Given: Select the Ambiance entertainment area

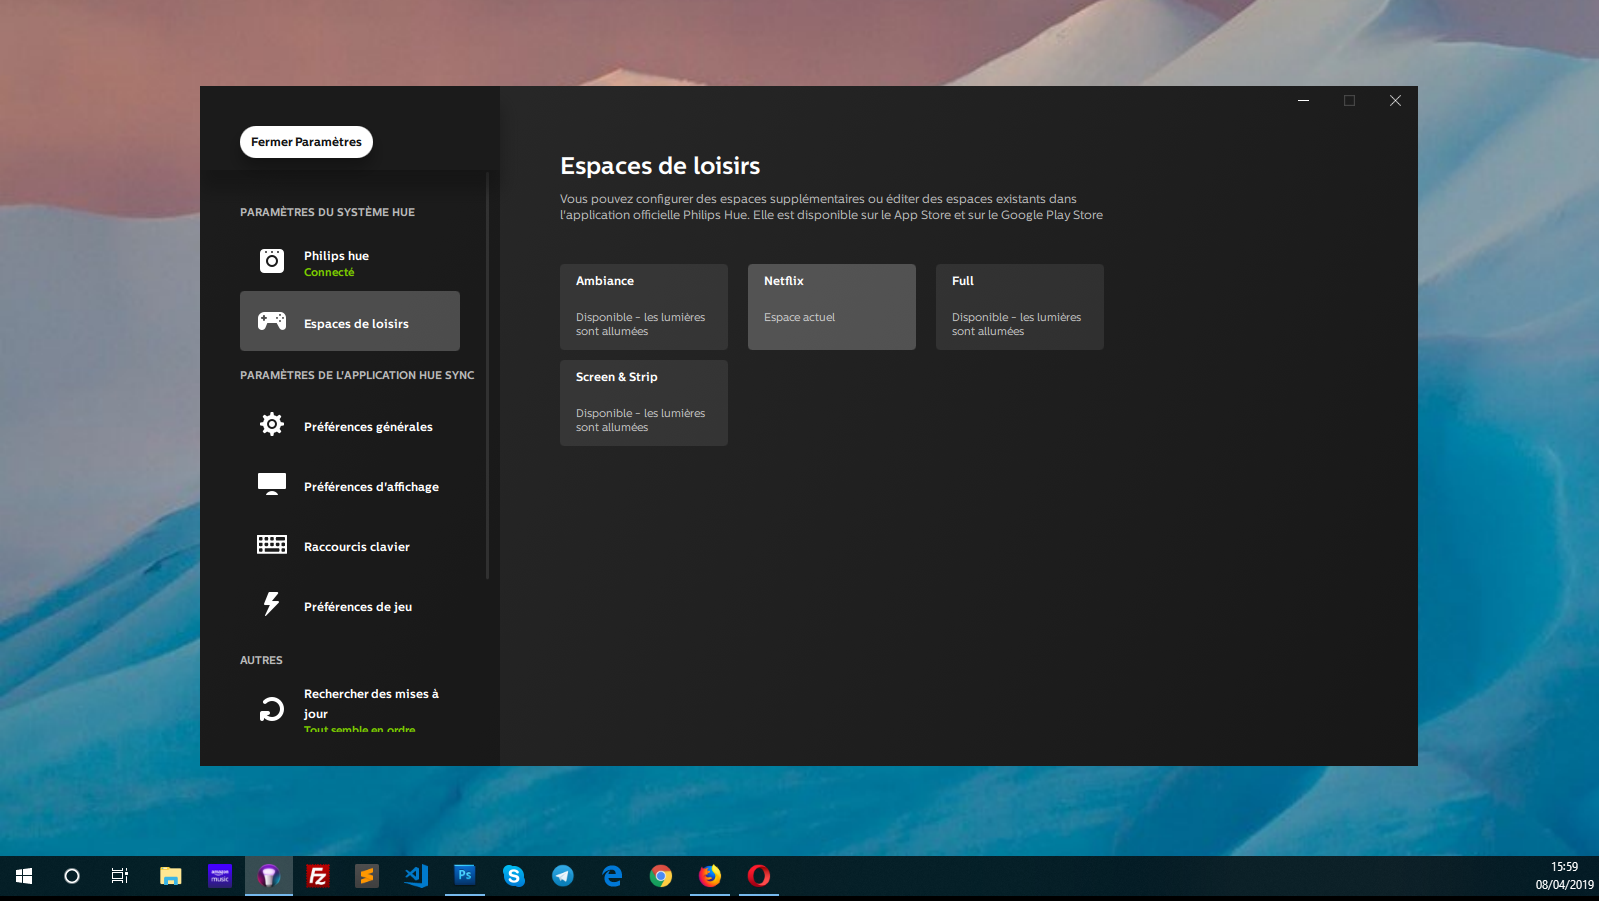Looking at the screenshot, I should pos(643,306).
